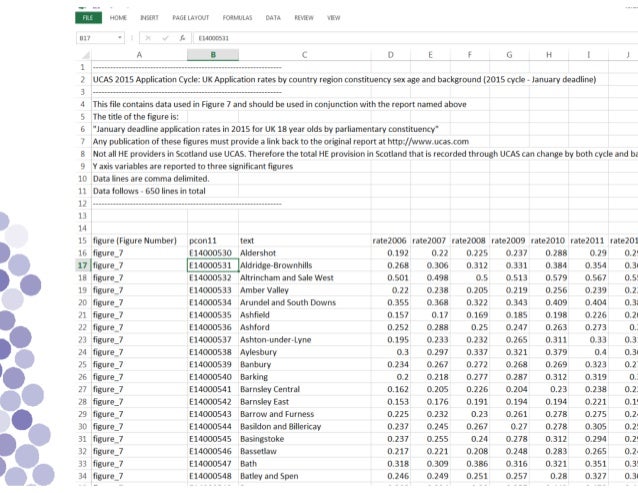
Task: Select column E header
Action: pos(430,55)
